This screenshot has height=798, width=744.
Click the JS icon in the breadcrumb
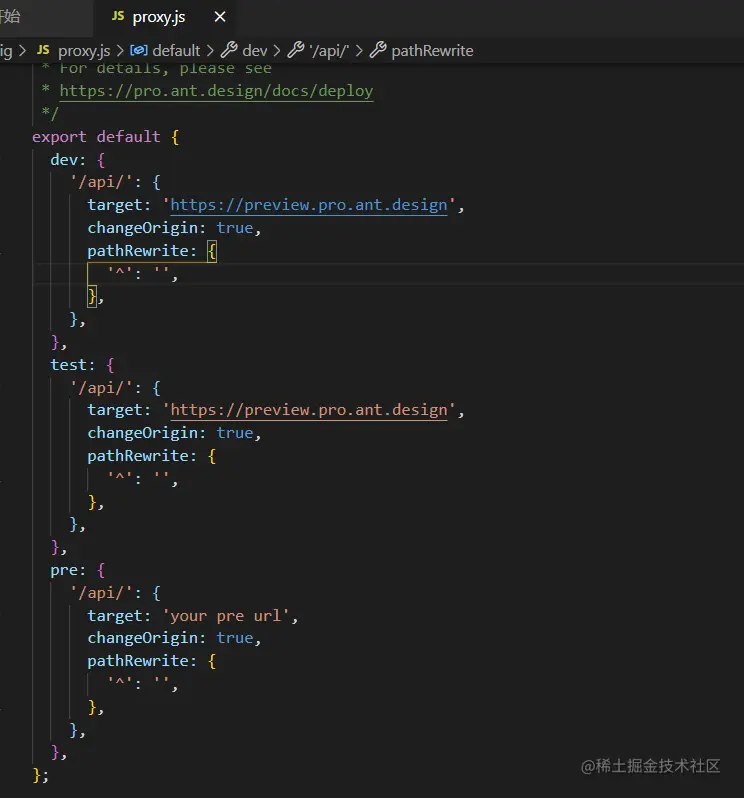tap(43, 50)
